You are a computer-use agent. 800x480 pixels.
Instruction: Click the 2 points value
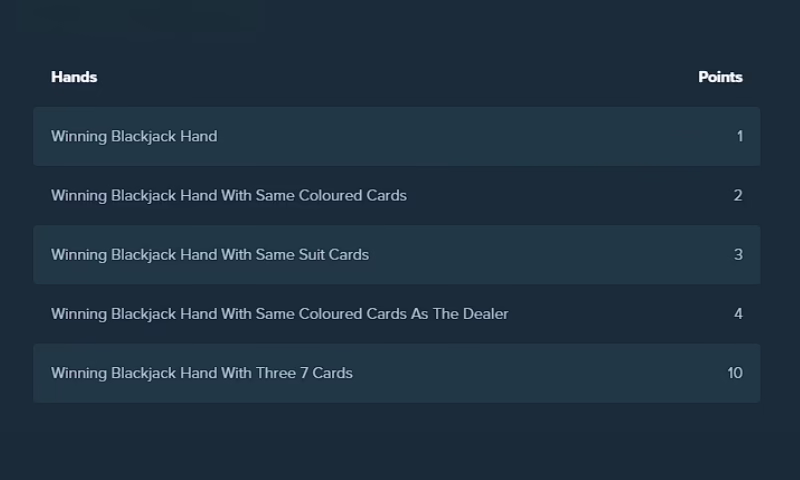click(x=738, y=195)
